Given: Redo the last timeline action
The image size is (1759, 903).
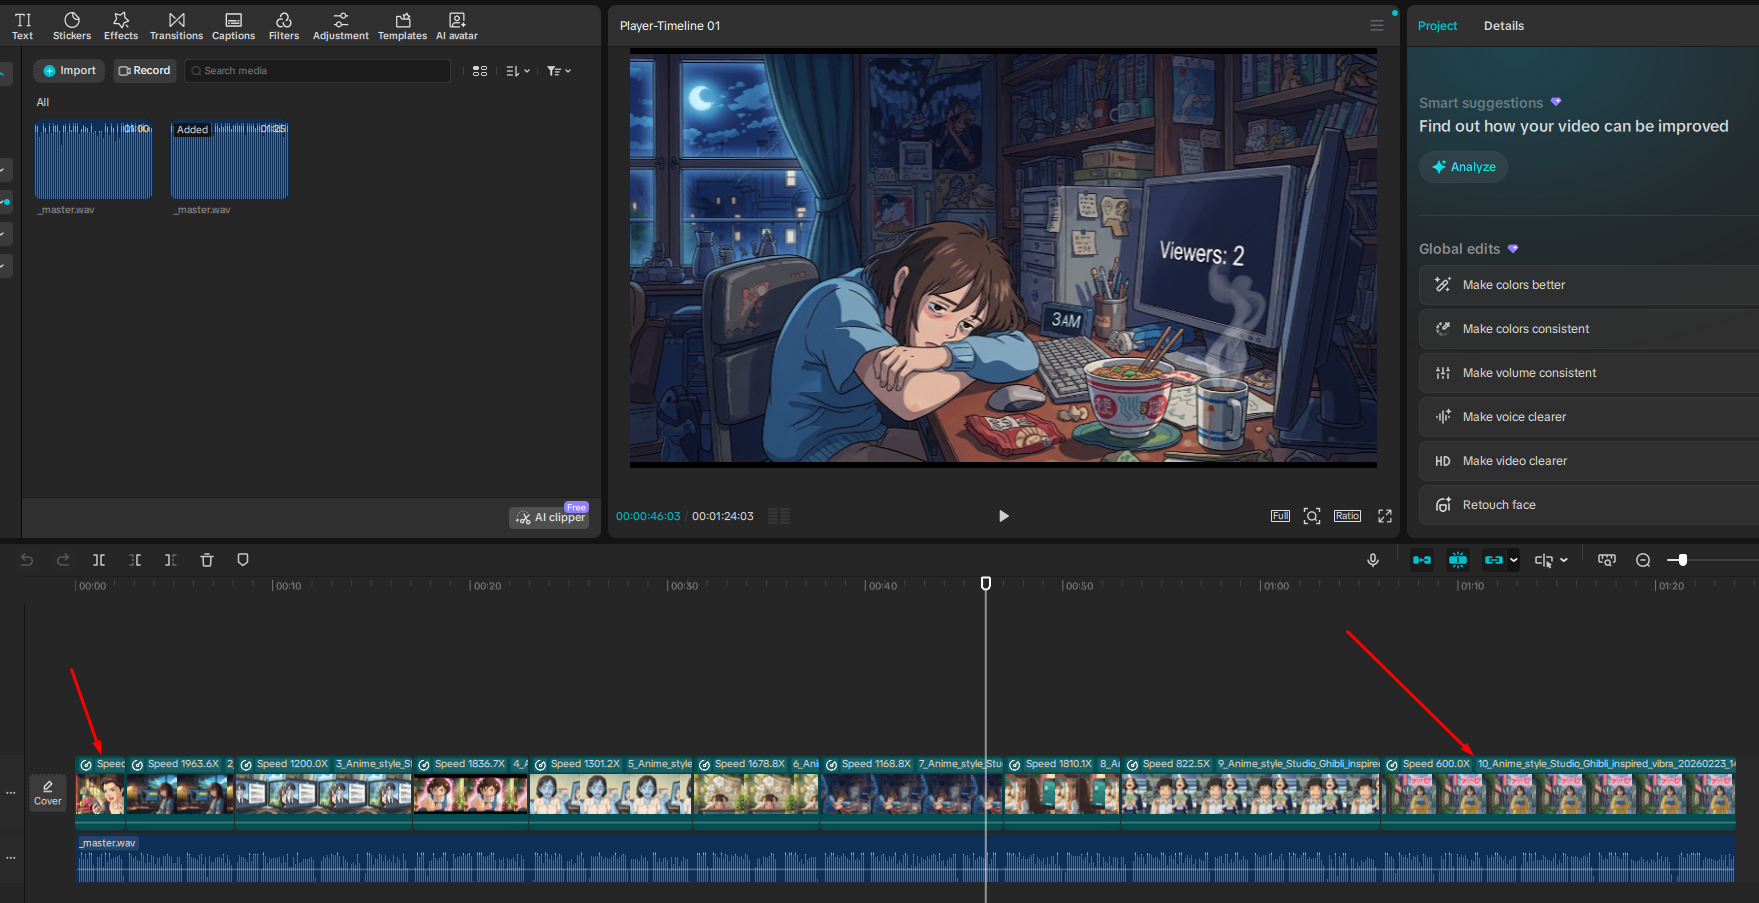Looking at the screenshot, I should point(63,560).
